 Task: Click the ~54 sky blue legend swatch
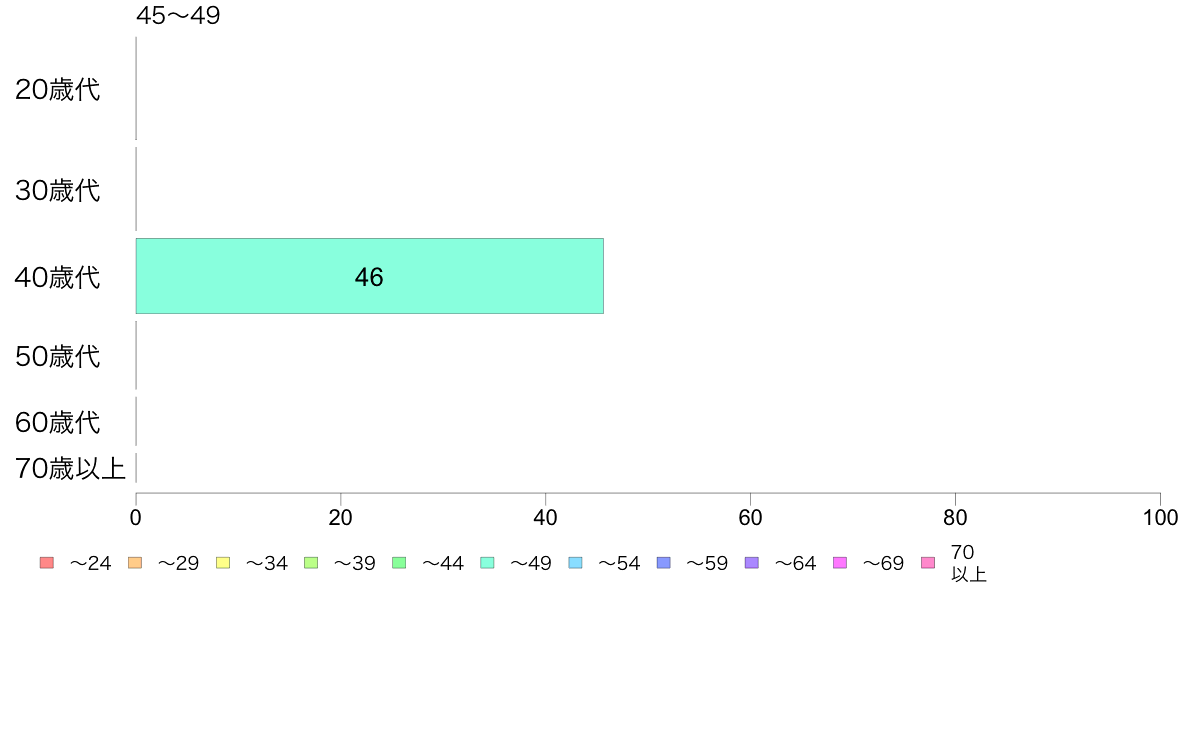point(575,562)
